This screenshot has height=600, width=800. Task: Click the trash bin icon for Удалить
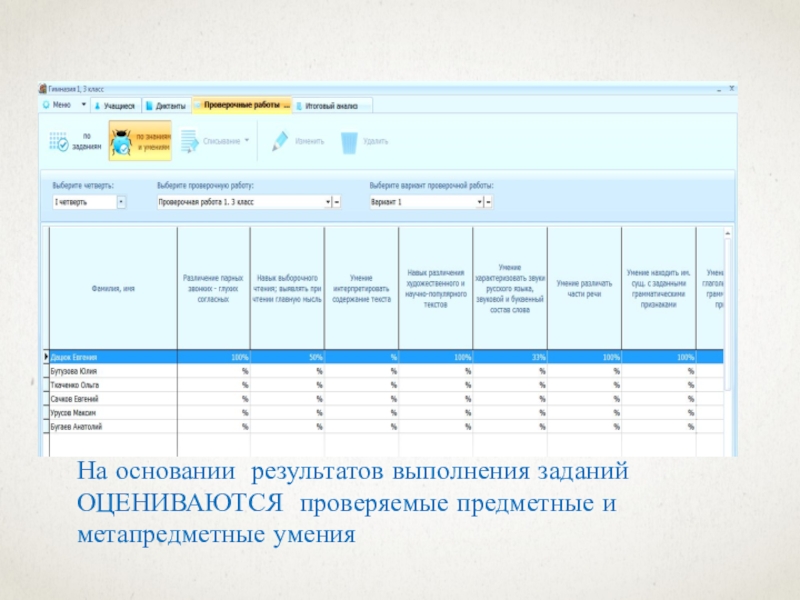click(349, 142)
